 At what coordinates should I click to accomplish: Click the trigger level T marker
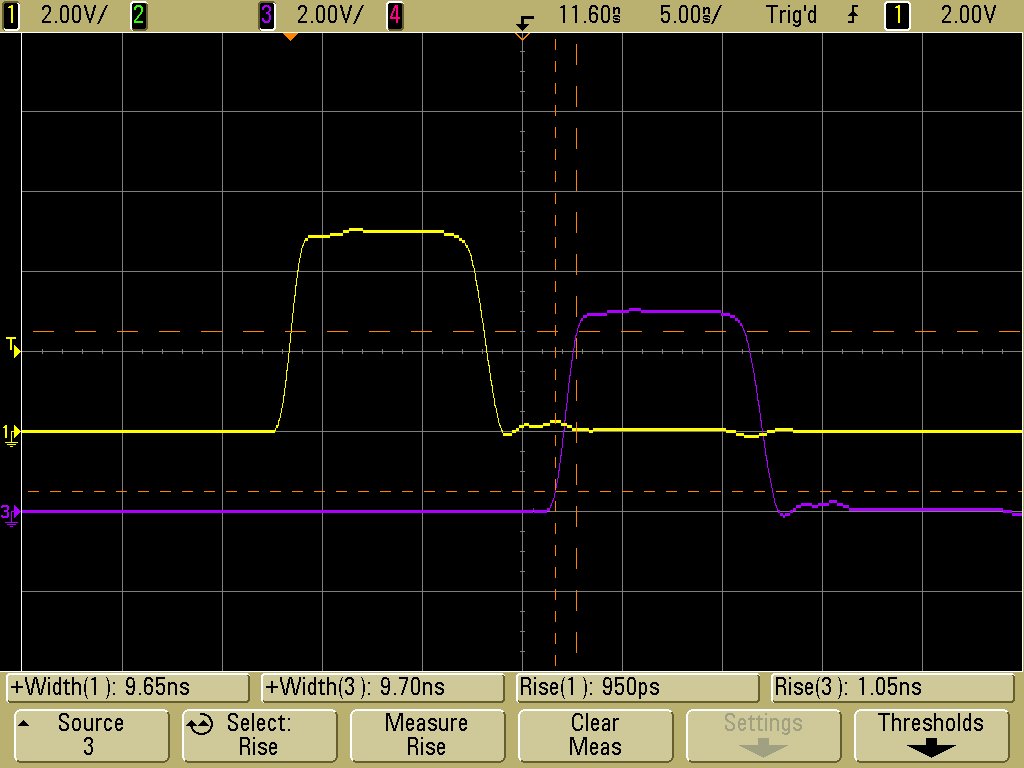click(12, 346)
